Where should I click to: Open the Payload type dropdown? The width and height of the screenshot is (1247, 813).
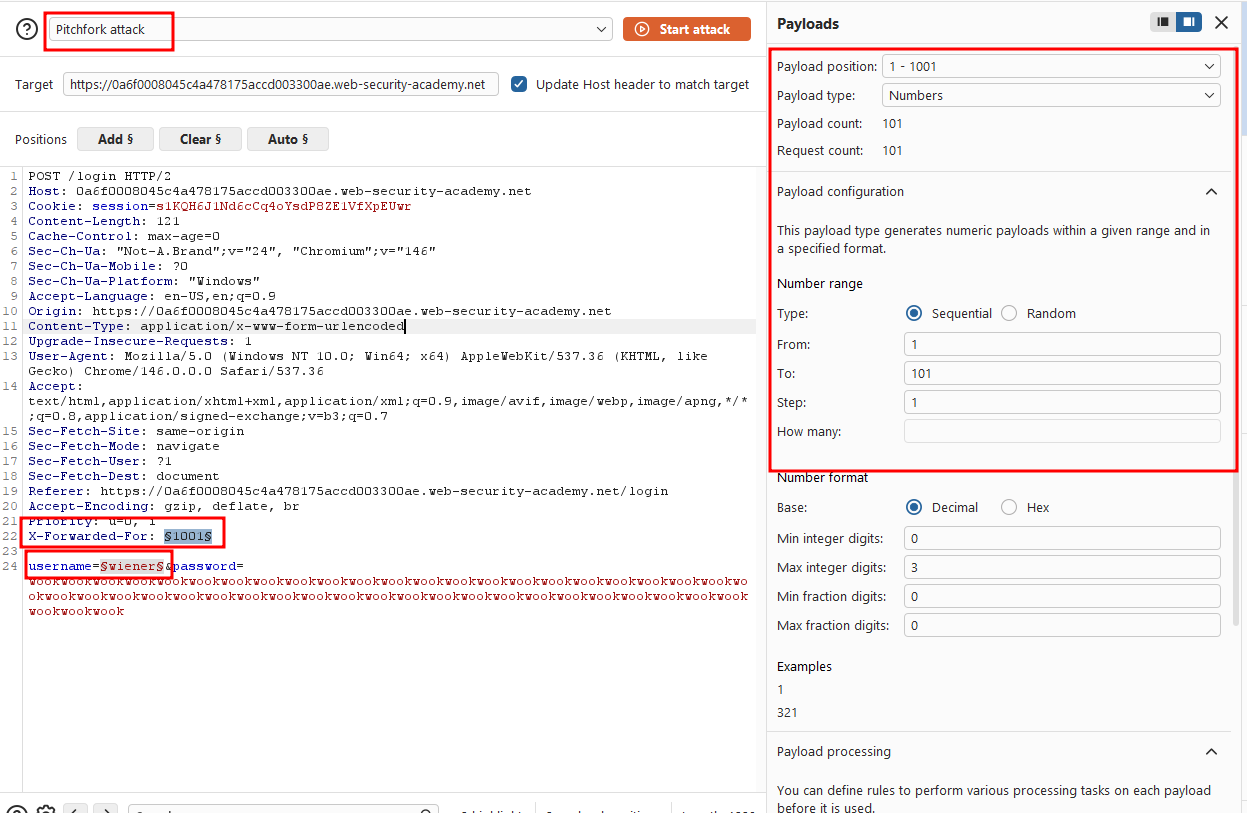(x=1051, y=96)
